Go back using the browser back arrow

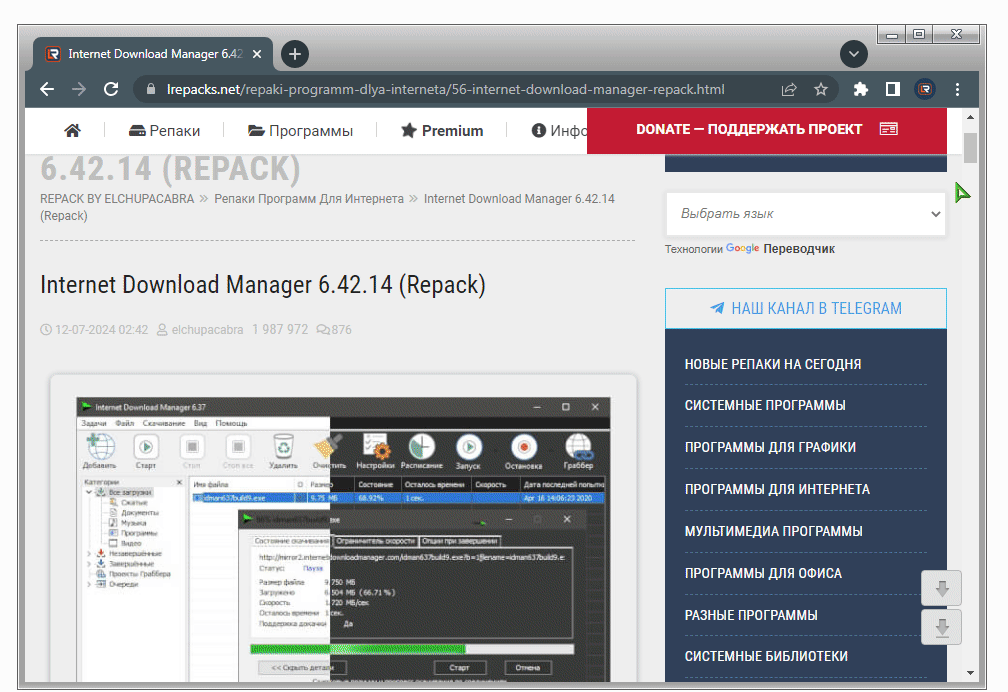47,89
